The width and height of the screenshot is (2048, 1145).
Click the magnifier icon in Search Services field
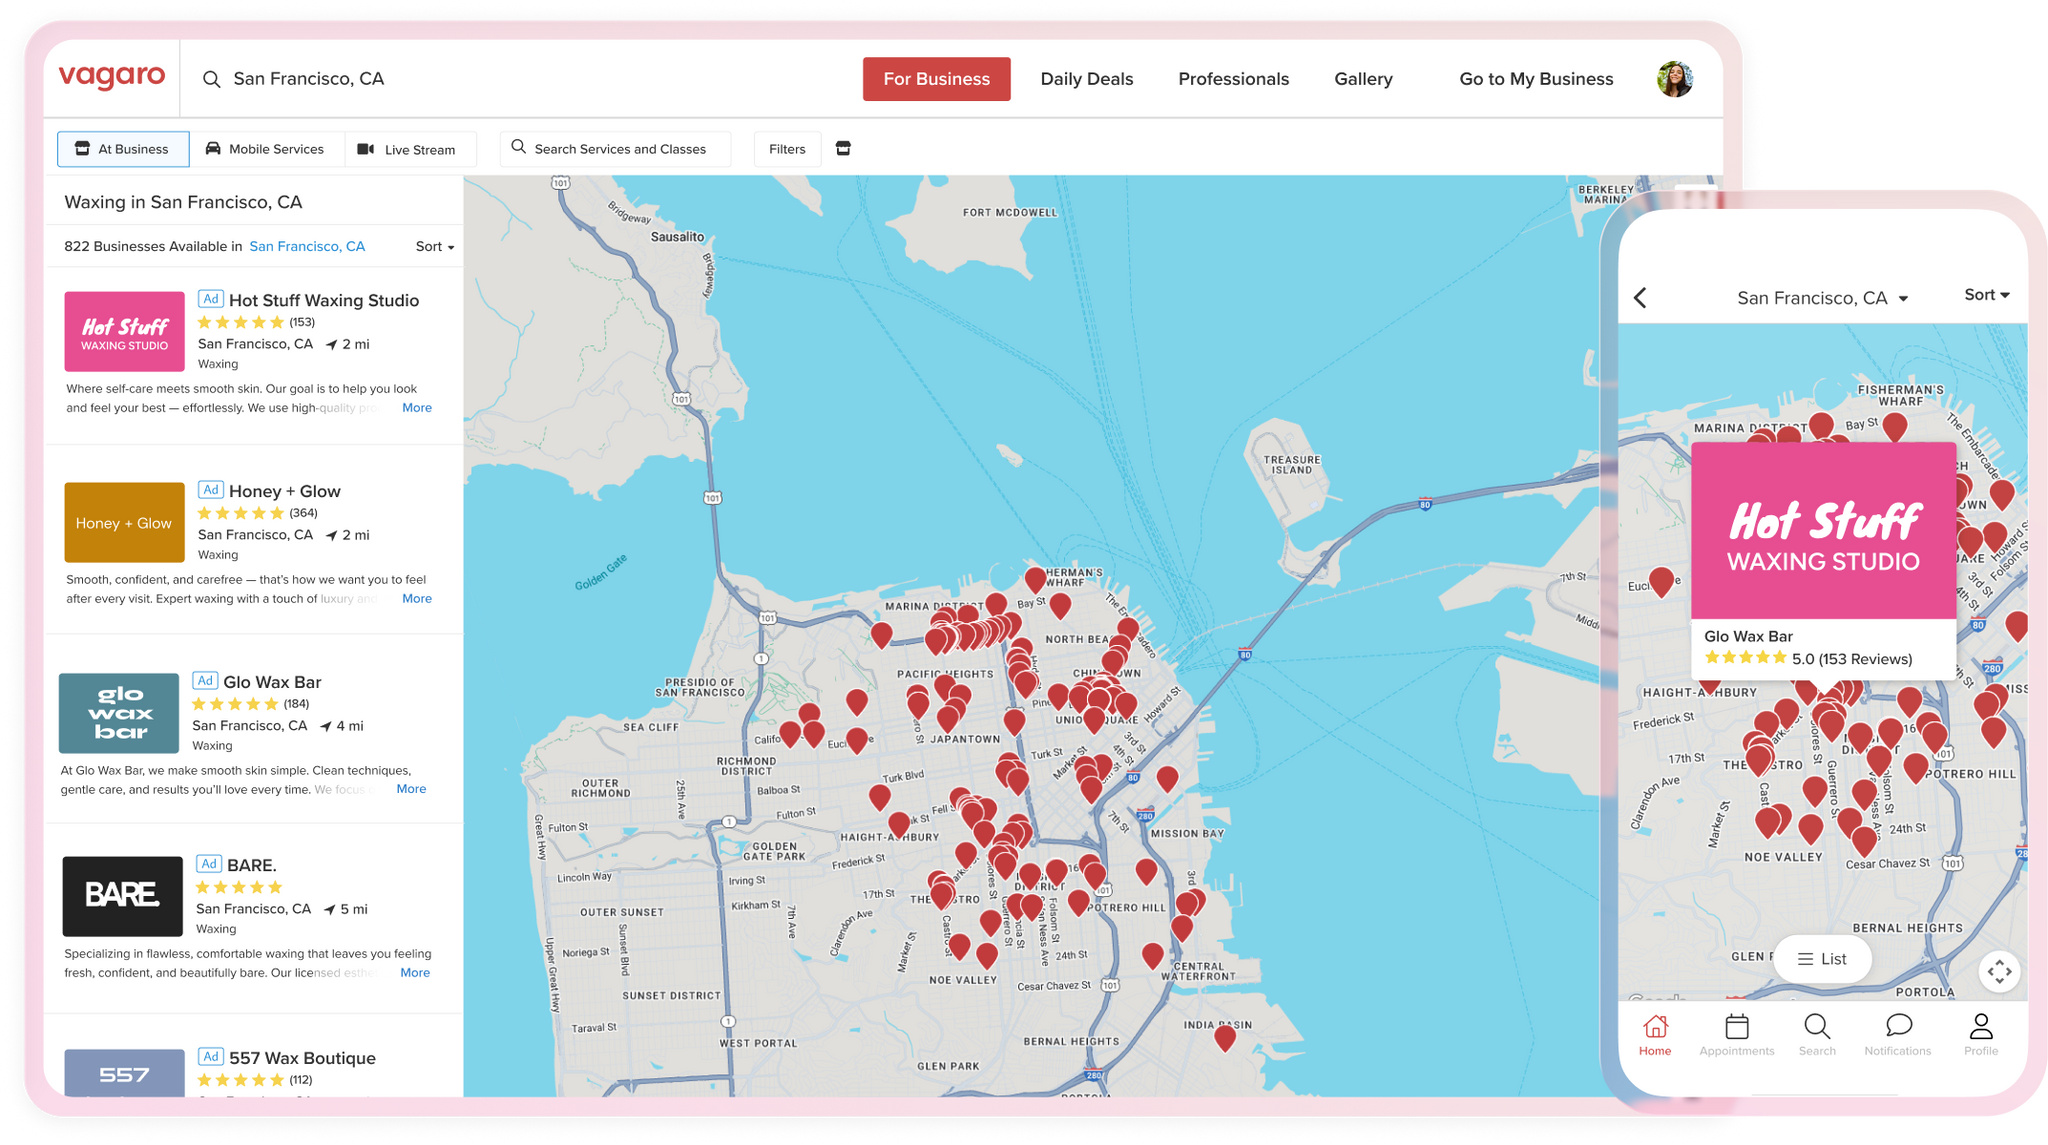[x=518, y=147]
